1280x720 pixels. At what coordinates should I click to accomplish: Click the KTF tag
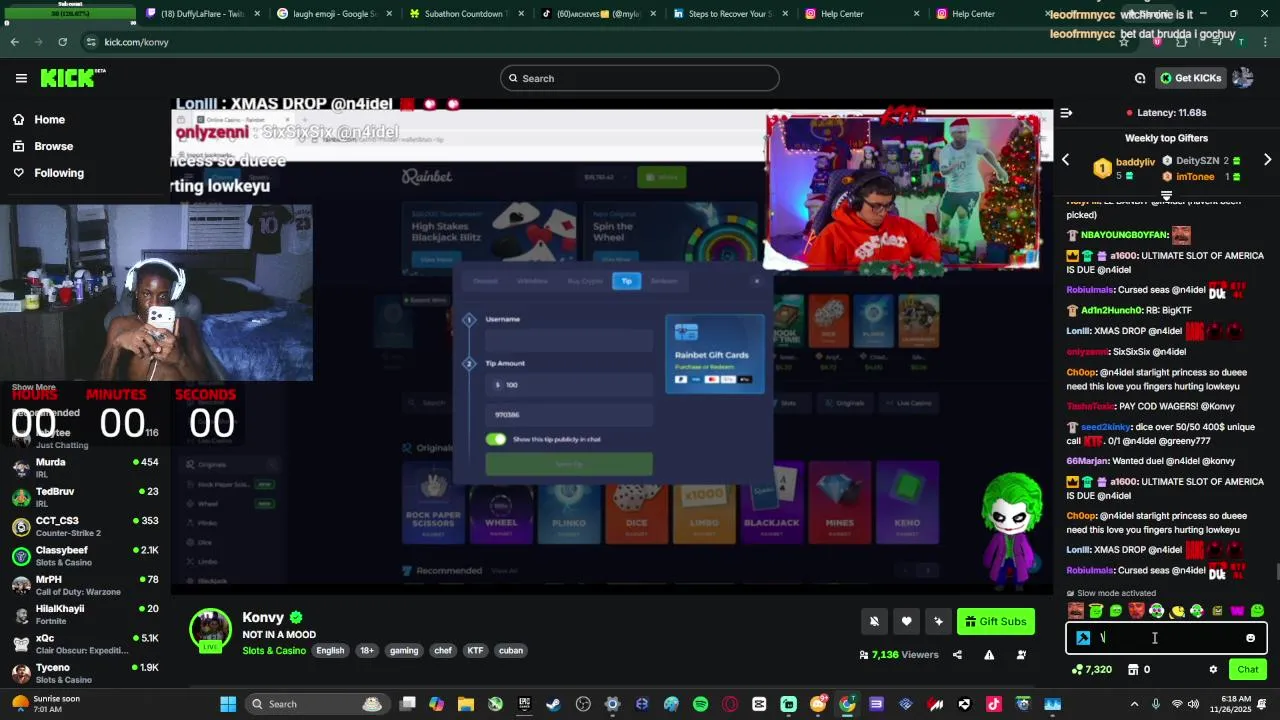point(475,651)
